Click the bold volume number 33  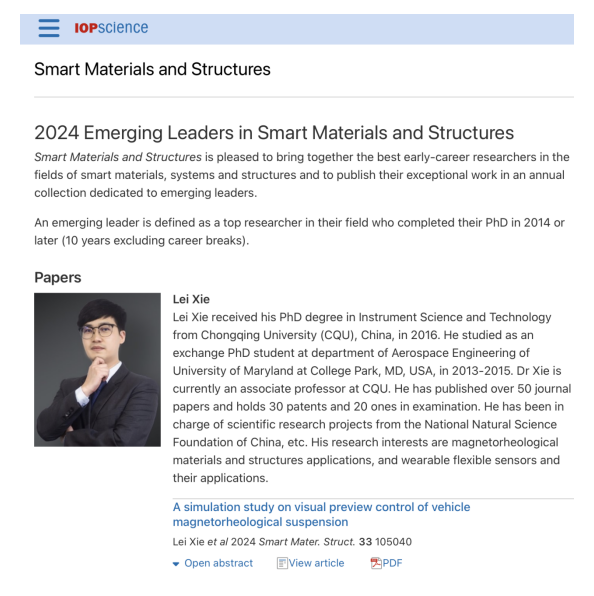click(x=365, y=542)
